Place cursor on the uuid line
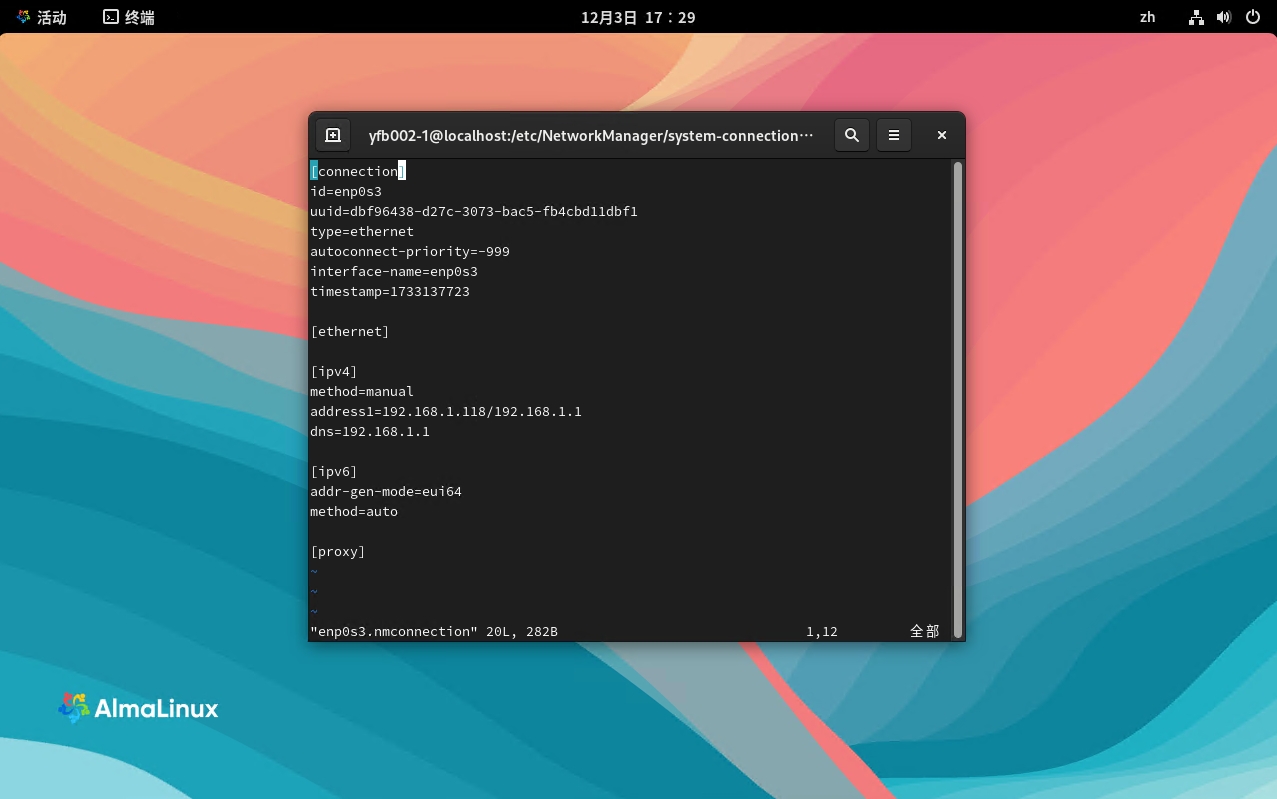1277x799 pixels. pyautogui.click(x=473, y=212)
